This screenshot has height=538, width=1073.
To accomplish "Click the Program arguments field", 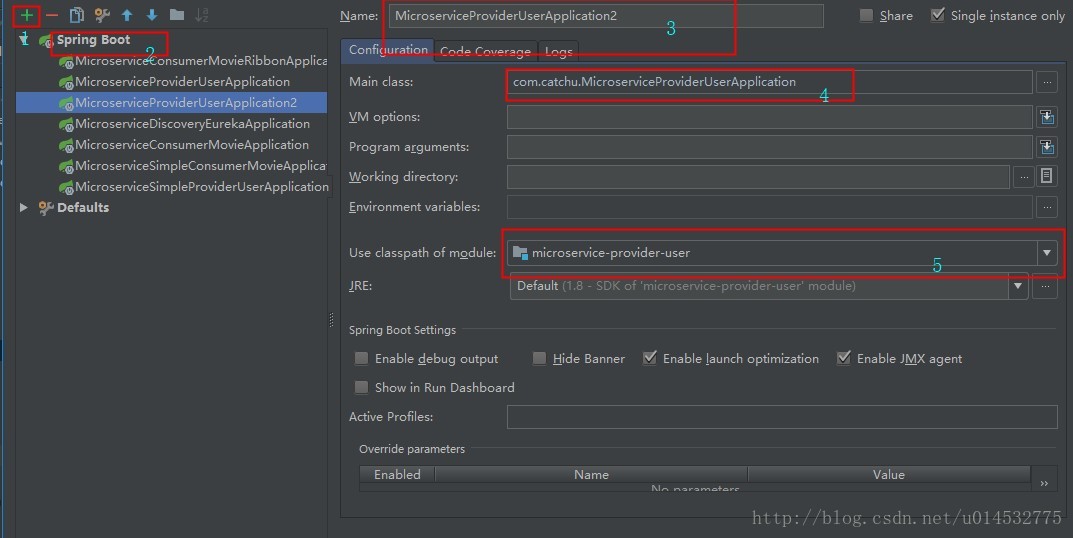I will 769,147.
